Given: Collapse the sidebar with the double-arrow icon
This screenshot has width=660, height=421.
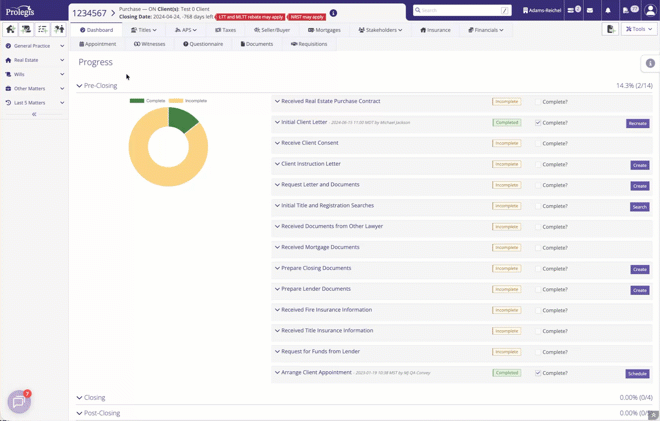Looking at the screenshot, I should [34, 114].
